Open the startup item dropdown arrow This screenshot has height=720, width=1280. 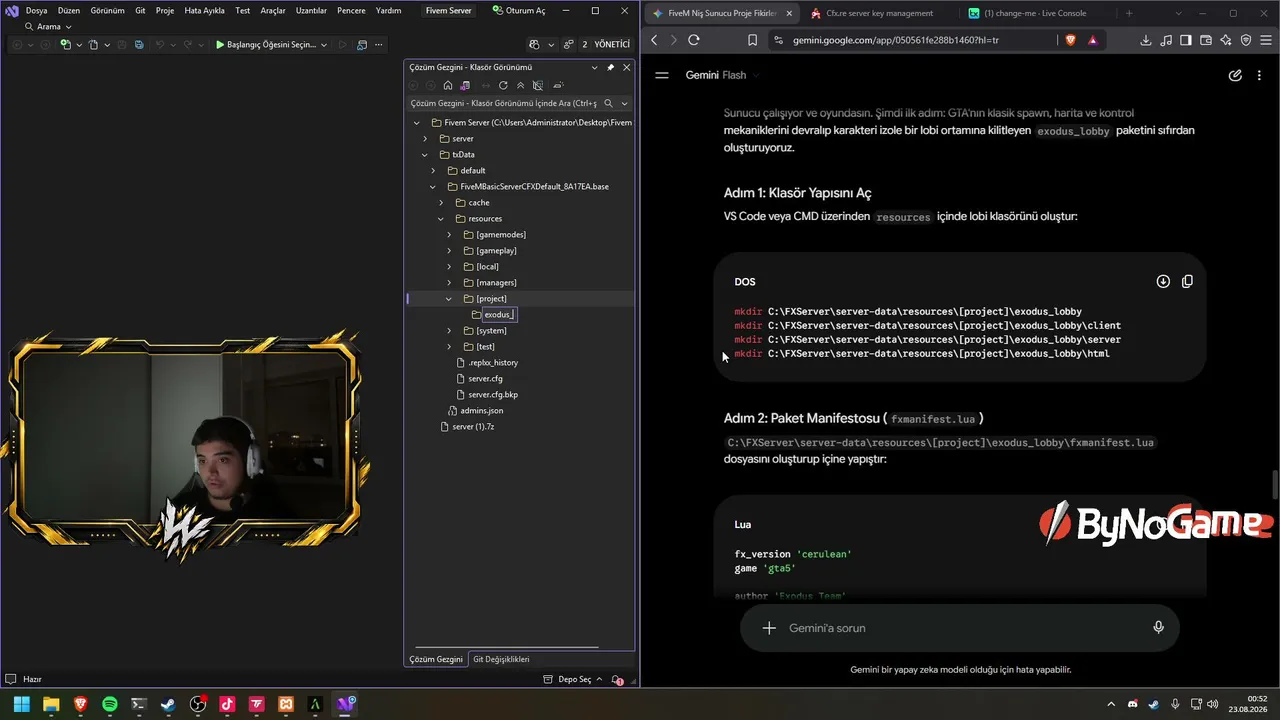tap(324, 45)
